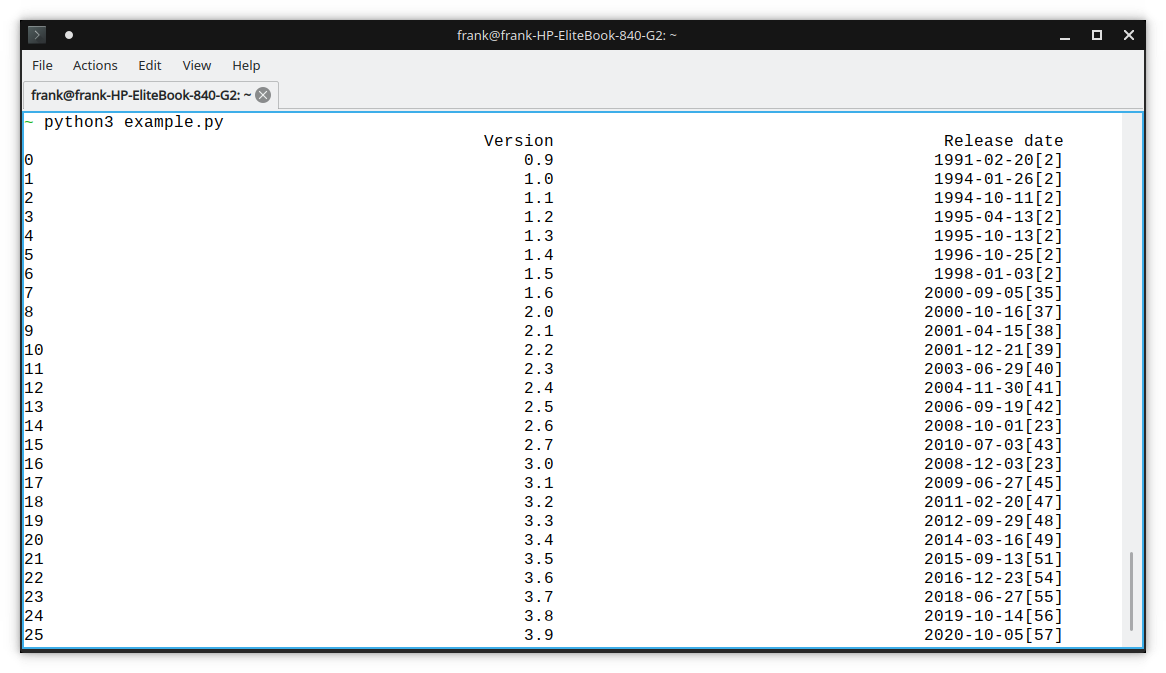Open the File menu
The width and height of the screenshot is (1166, 673).
[x=42, y=65]
